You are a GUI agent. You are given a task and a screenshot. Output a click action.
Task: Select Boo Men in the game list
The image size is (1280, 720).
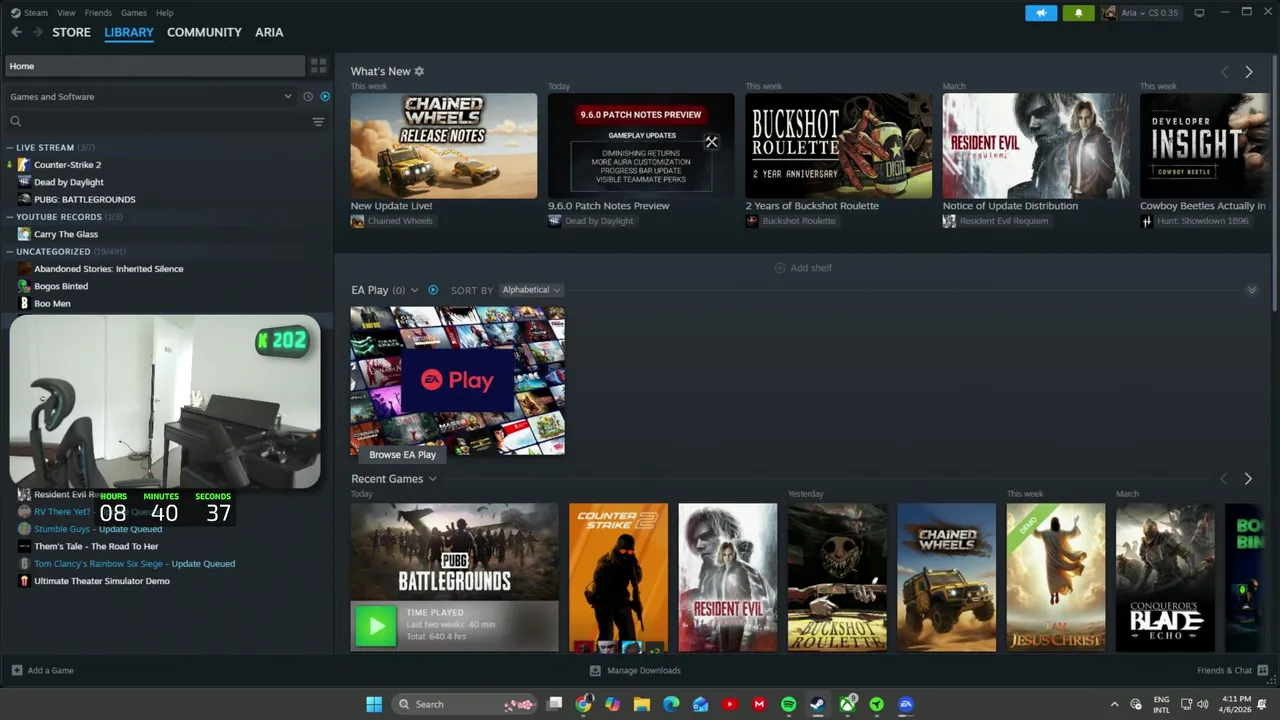tap(52, 303)
